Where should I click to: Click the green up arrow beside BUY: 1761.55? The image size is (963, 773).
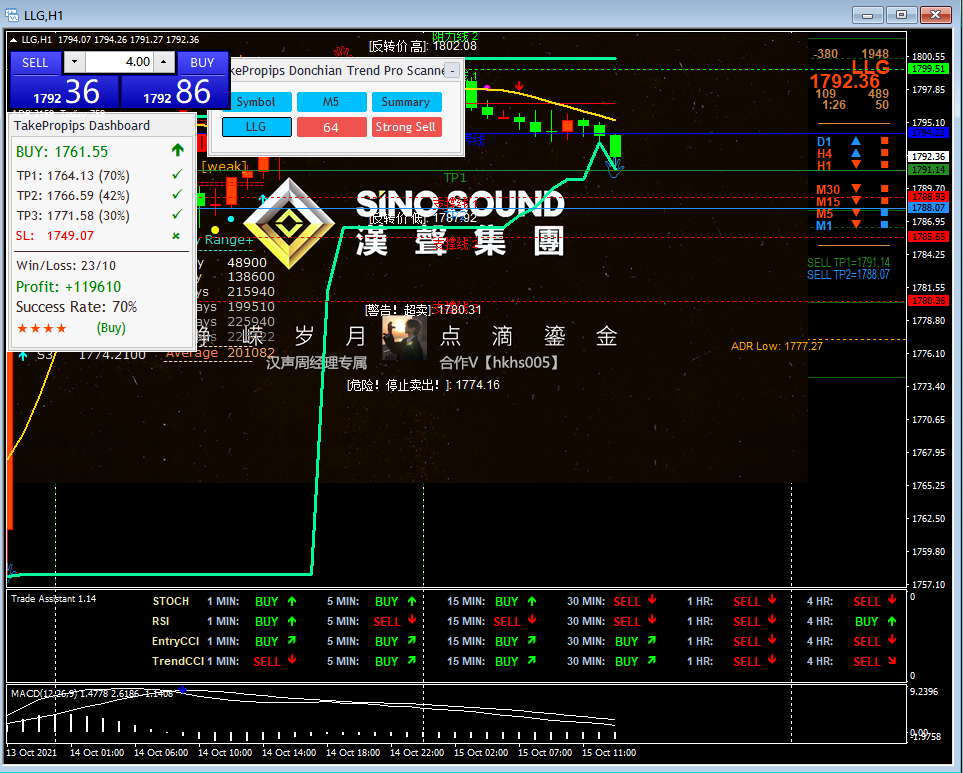tap(177, 150)
